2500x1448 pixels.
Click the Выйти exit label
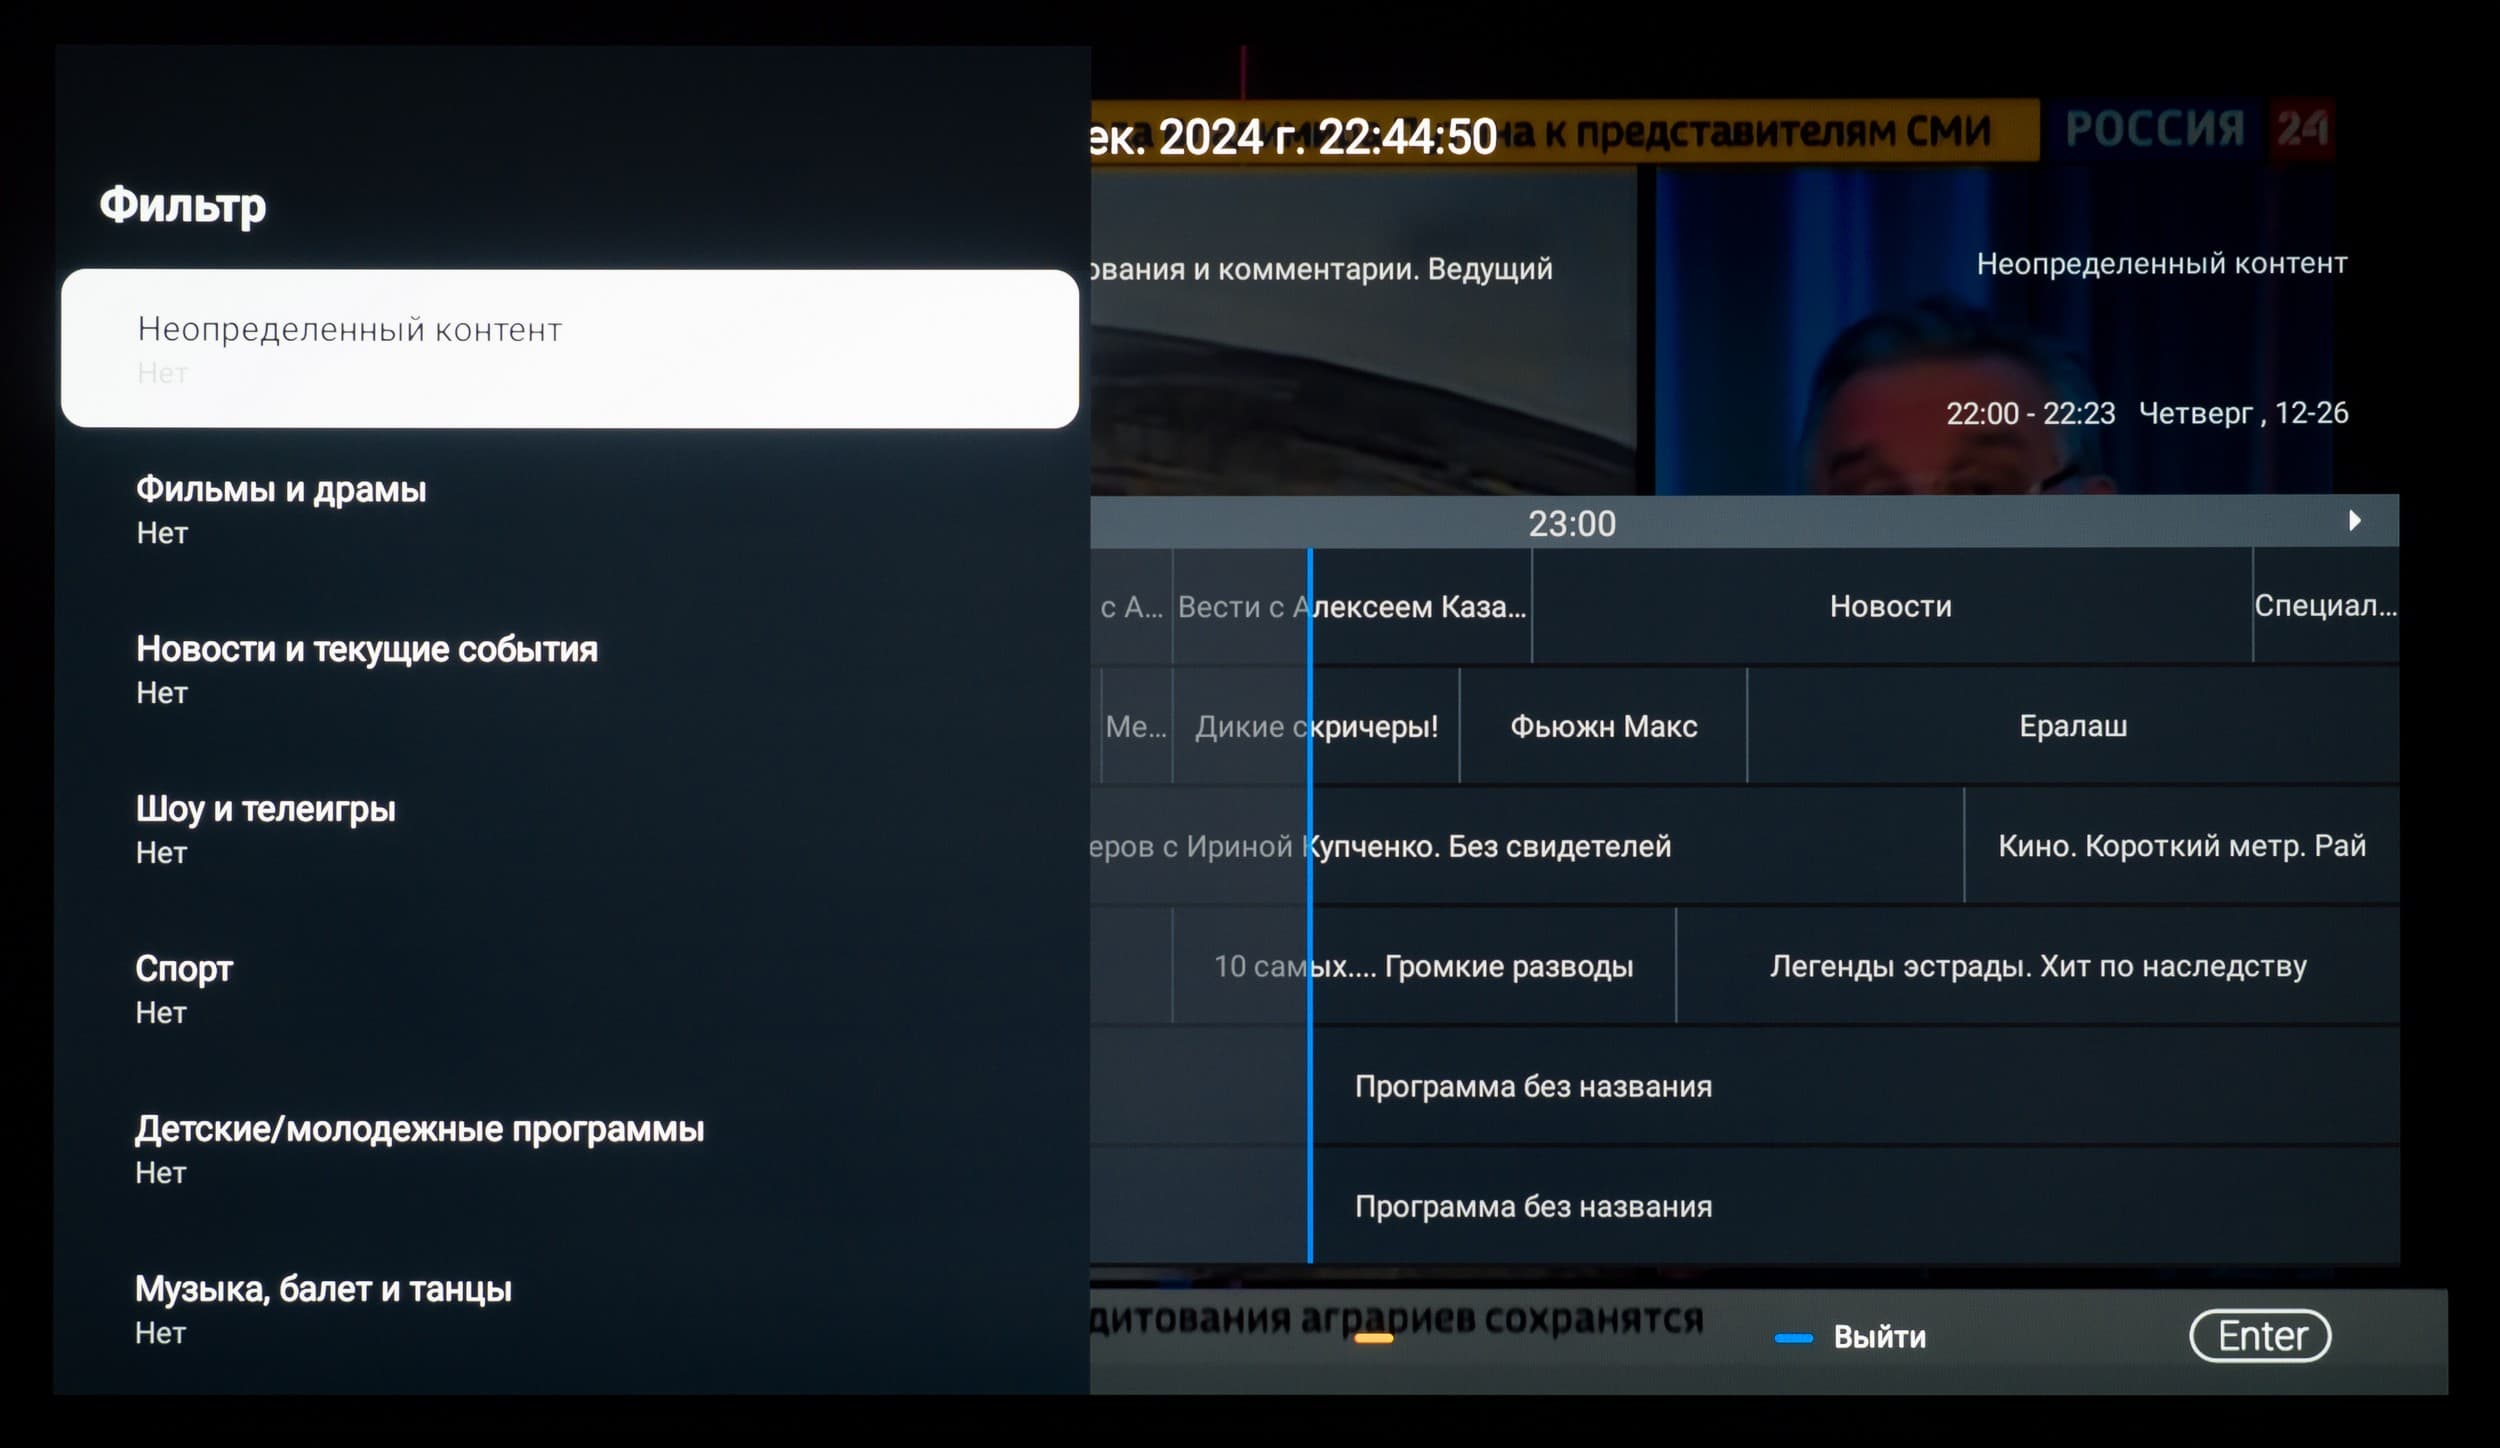pos(1879,1337)
